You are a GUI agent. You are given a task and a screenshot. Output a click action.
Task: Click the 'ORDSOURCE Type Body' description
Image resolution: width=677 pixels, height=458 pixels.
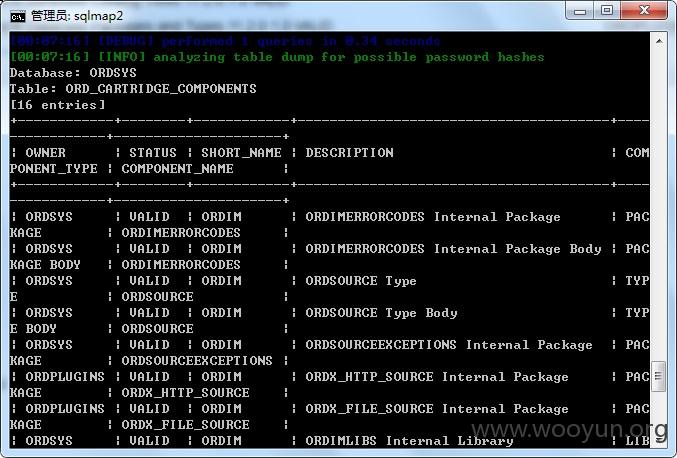click(x=381, y=313)
